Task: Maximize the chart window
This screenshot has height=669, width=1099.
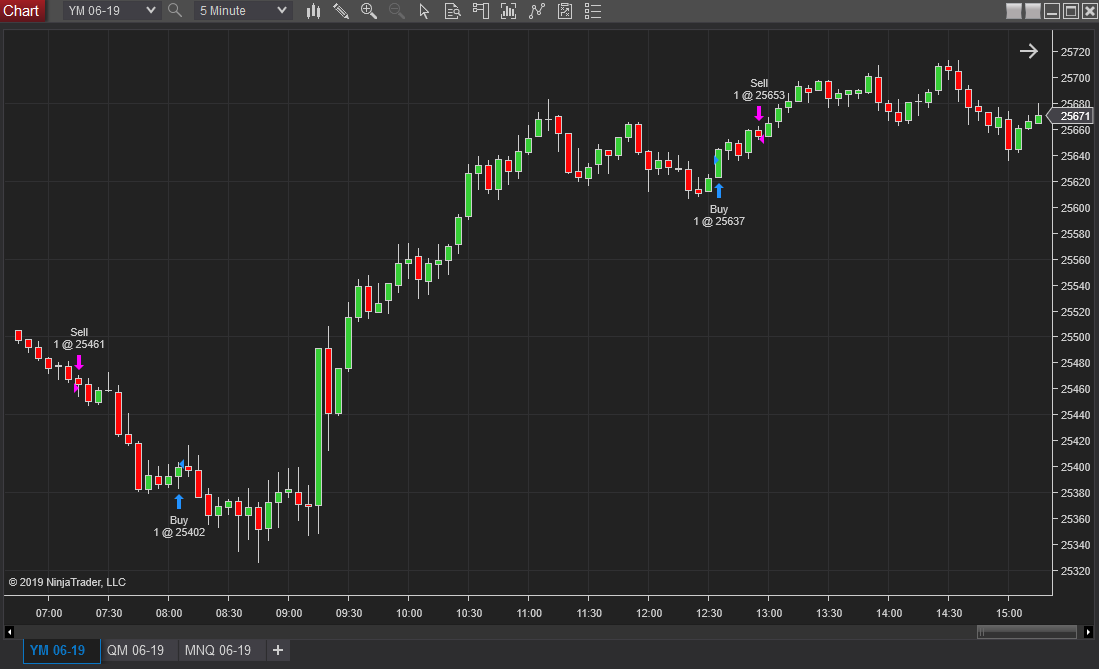Action: tap(1071, 11)
